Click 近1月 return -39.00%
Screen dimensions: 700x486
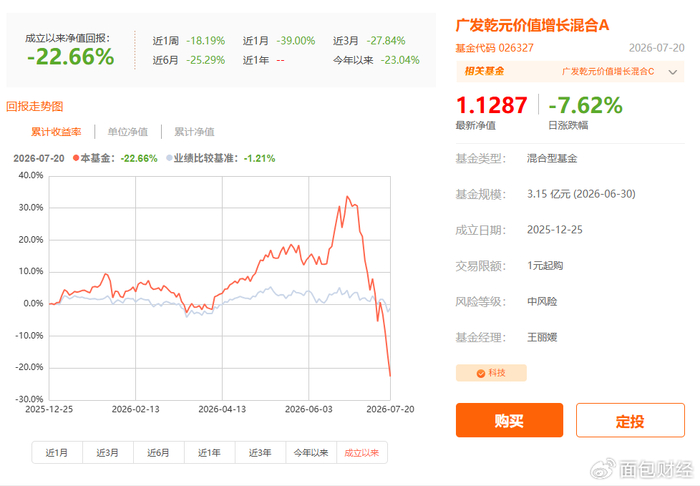[296, 41]
